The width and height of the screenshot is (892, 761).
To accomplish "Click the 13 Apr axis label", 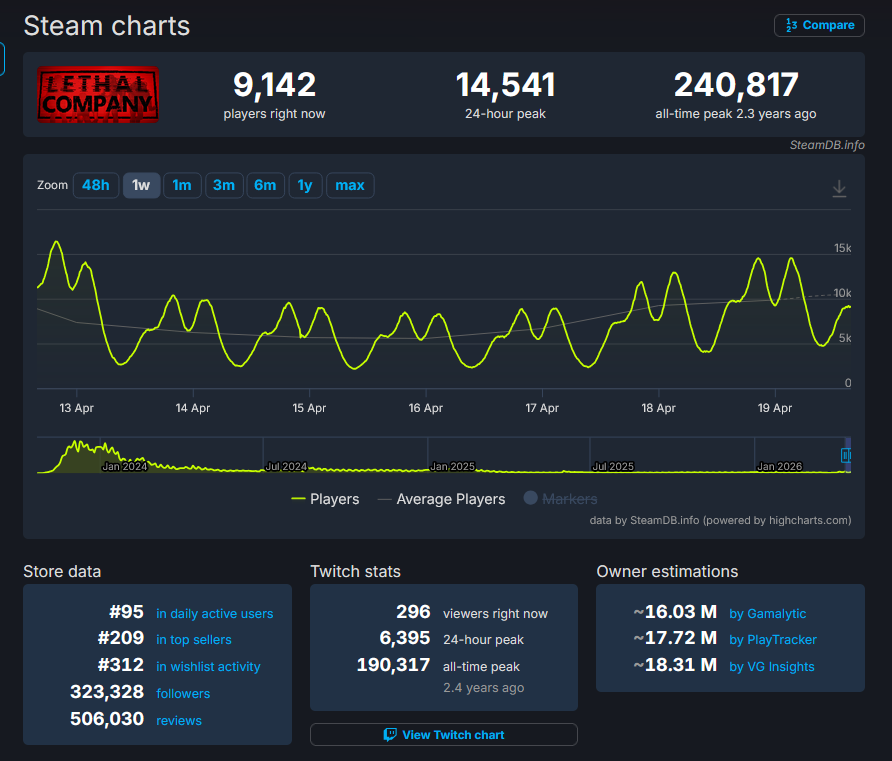I will click(76, 408).
